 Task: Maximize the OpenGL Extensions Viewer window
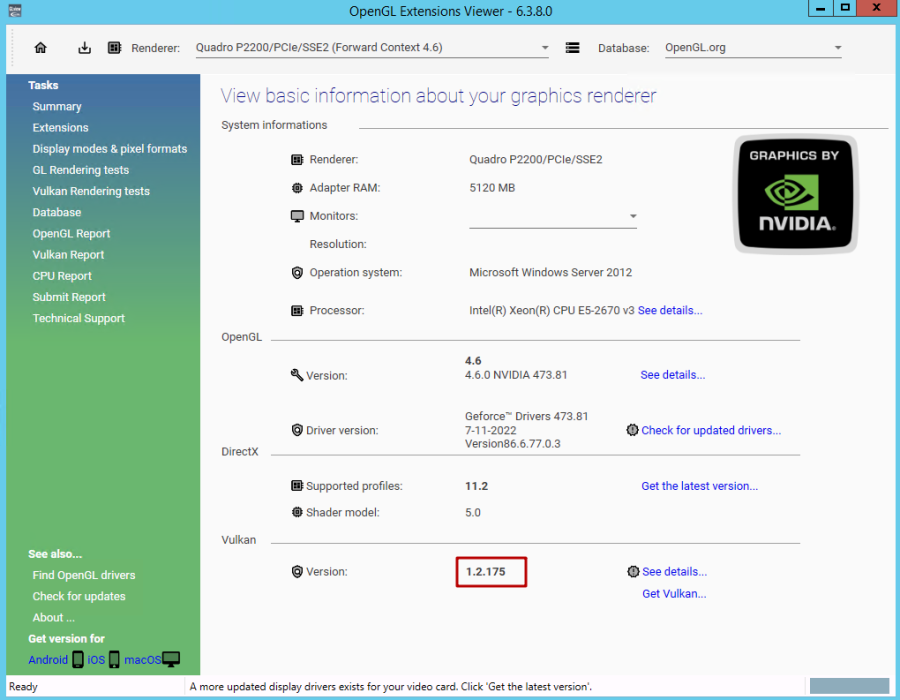click(x=845, y=8)
